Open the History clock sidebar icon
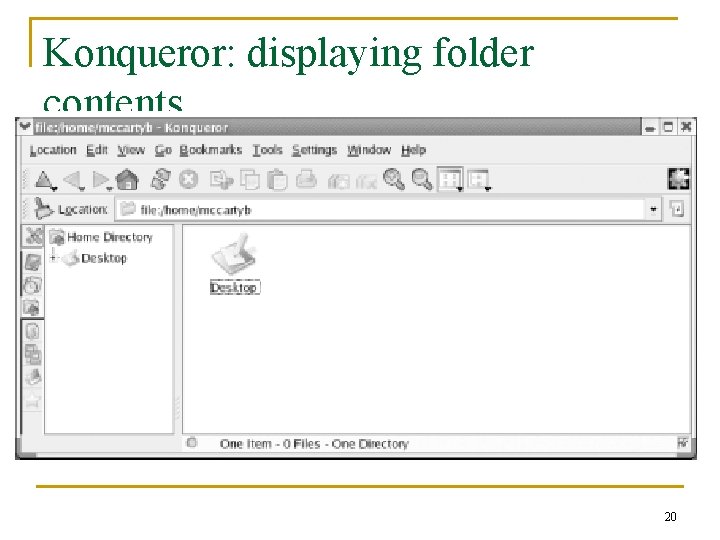 pyautogui.click(x=33, y=285)
